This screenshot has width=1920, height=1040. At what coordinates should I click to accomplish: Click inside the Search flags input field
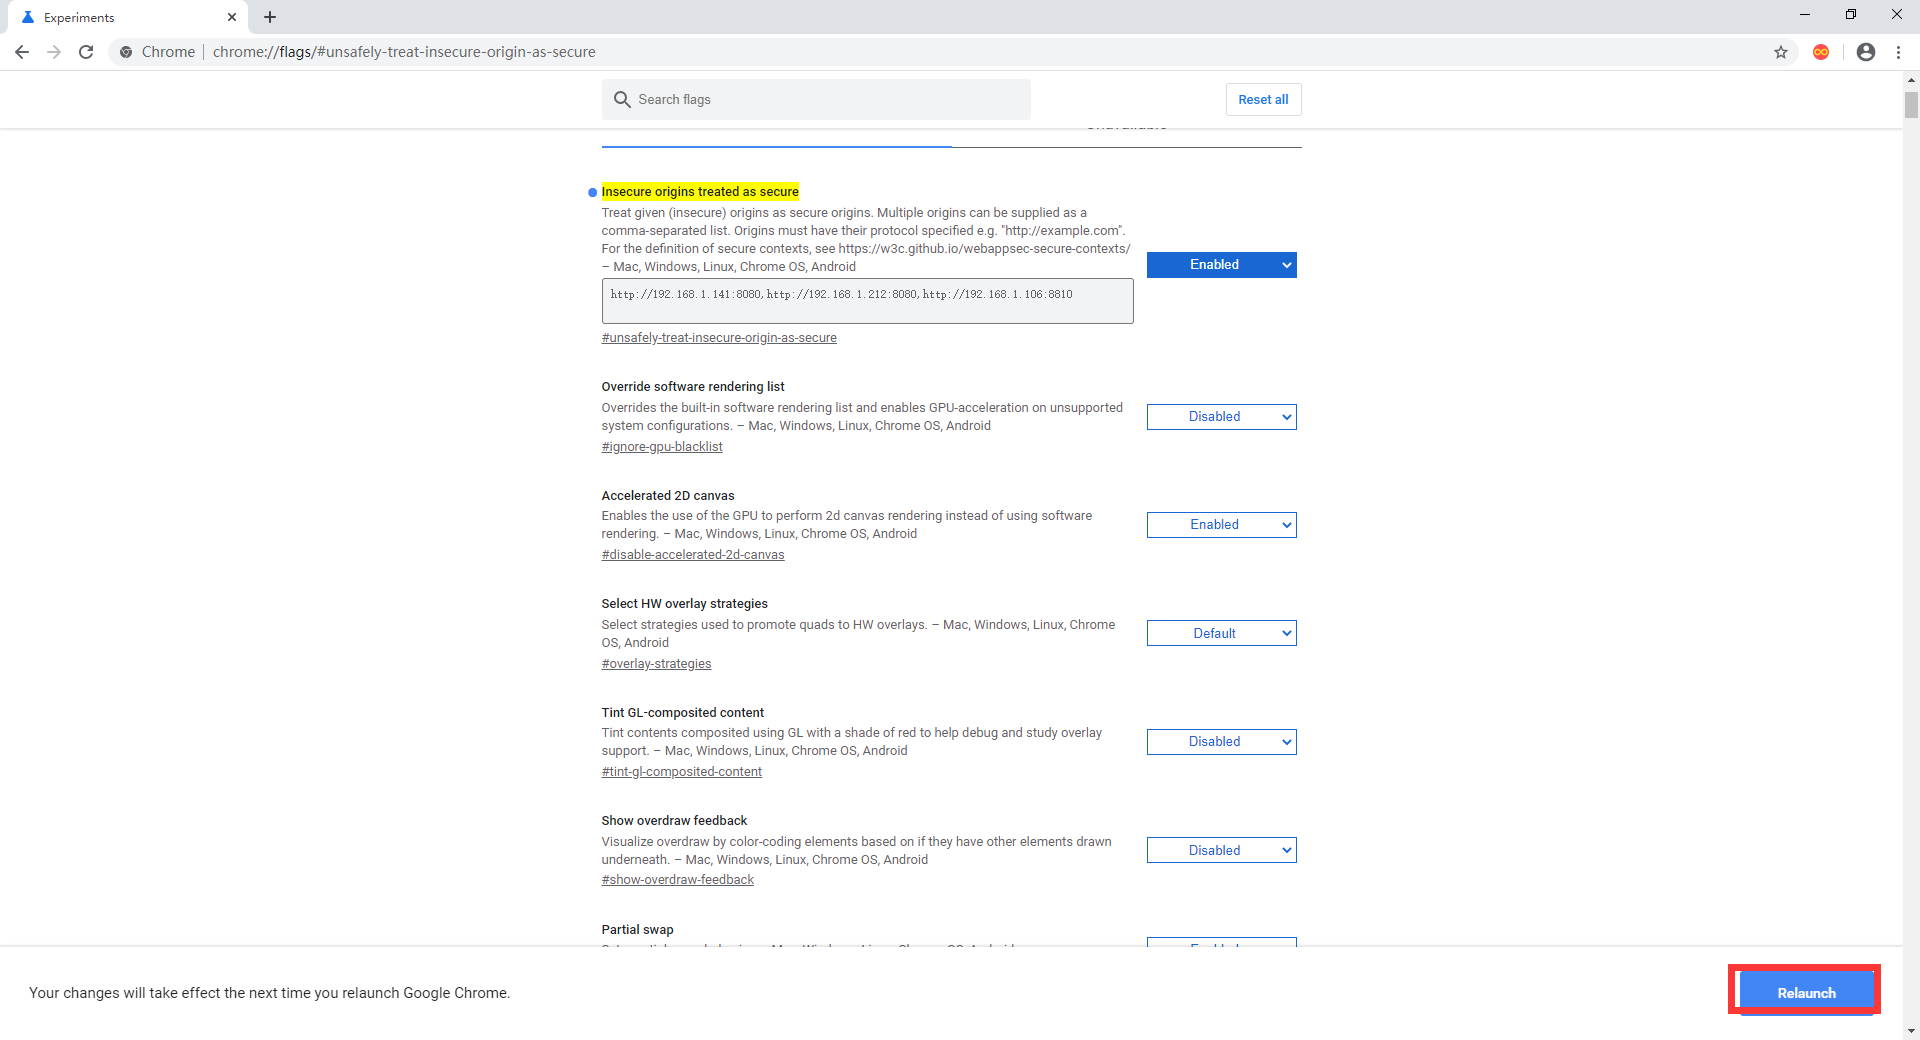pos(820,99)
